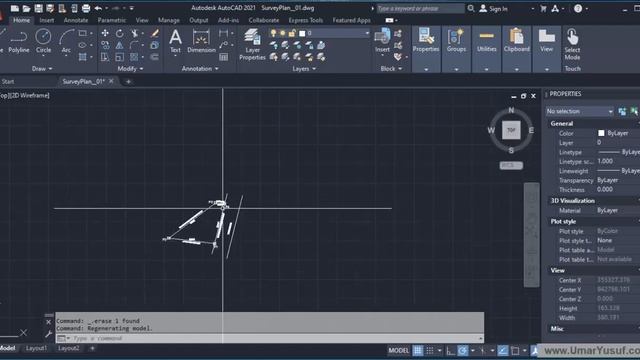Activate the Stretch tool in Modify panel
This screenshot has width=640, height=360.
[105, 57]
